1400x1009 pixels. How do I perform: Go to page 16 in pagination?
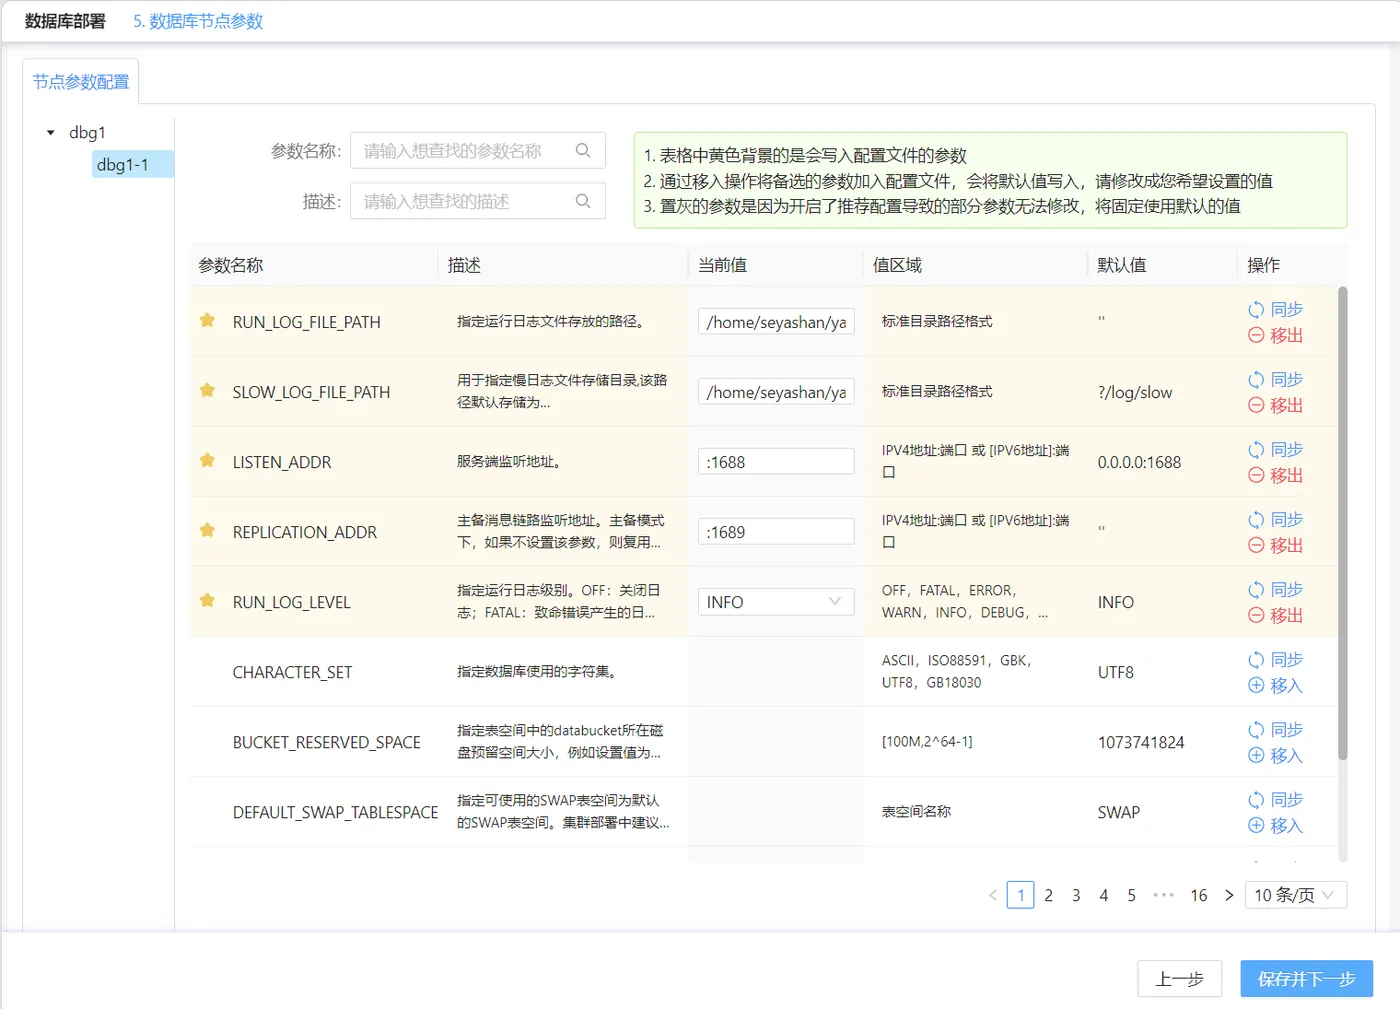click(x=1199, y=895)
